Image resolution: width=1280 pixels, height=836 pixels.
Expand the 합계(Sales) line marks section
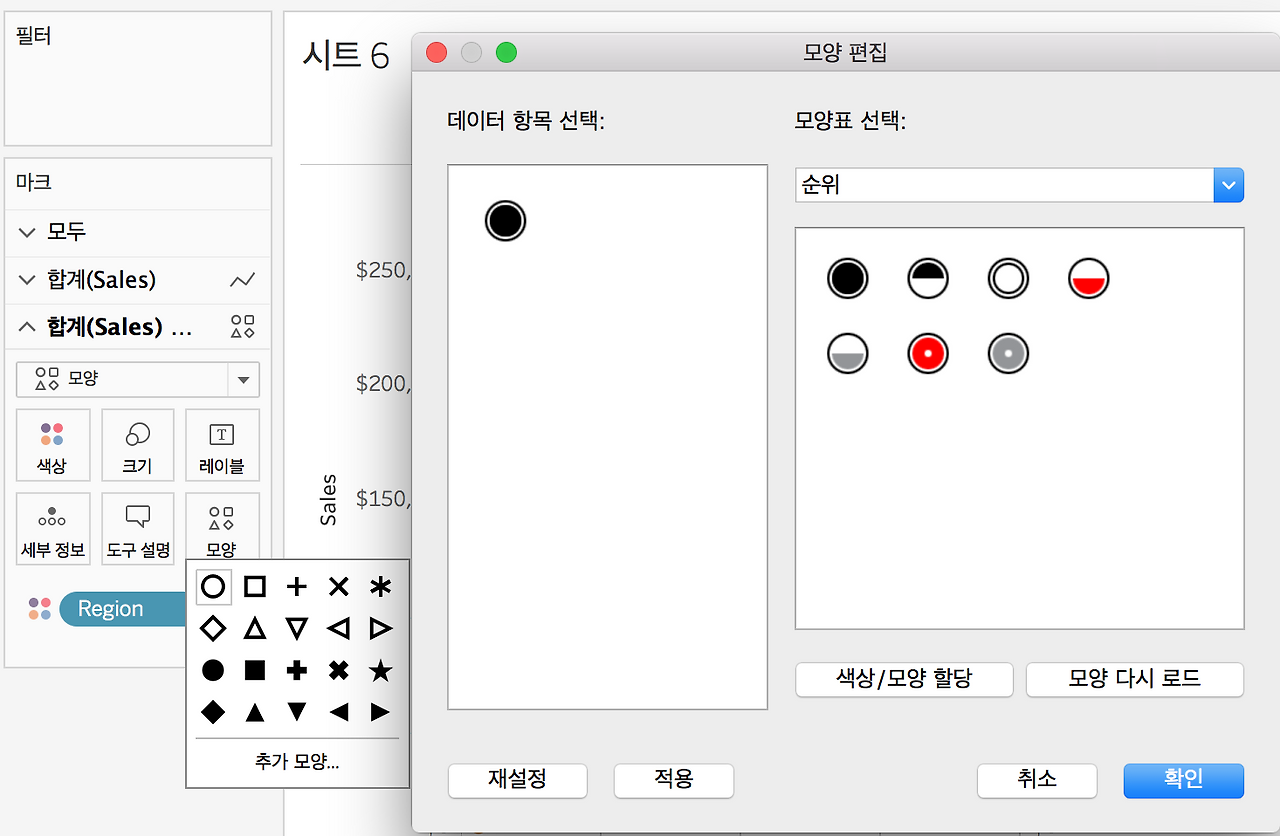(x=27, y=280)
